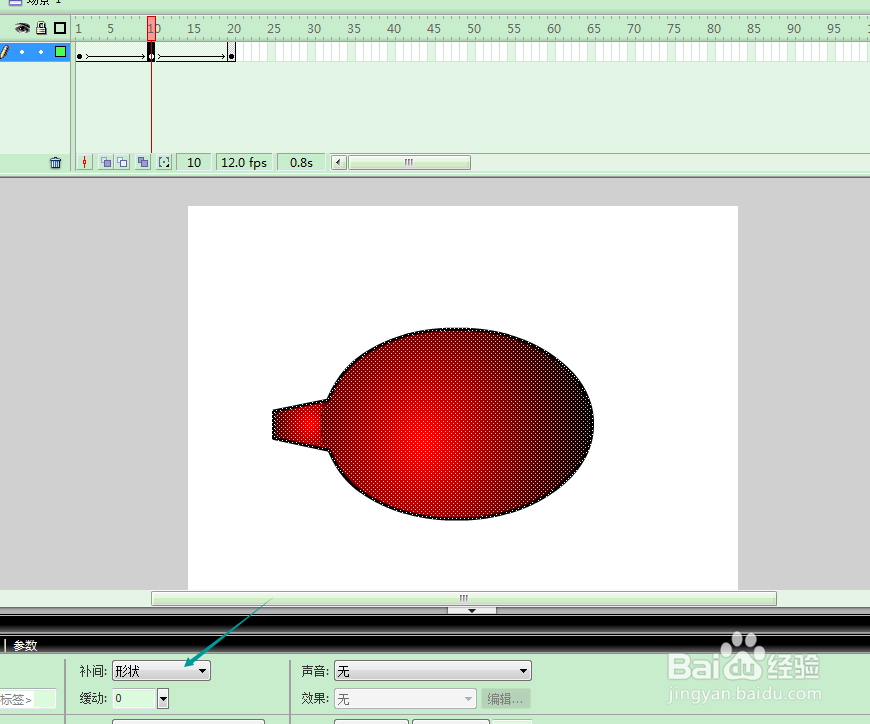Click the timeline scroll left arrow

(339, 163)
